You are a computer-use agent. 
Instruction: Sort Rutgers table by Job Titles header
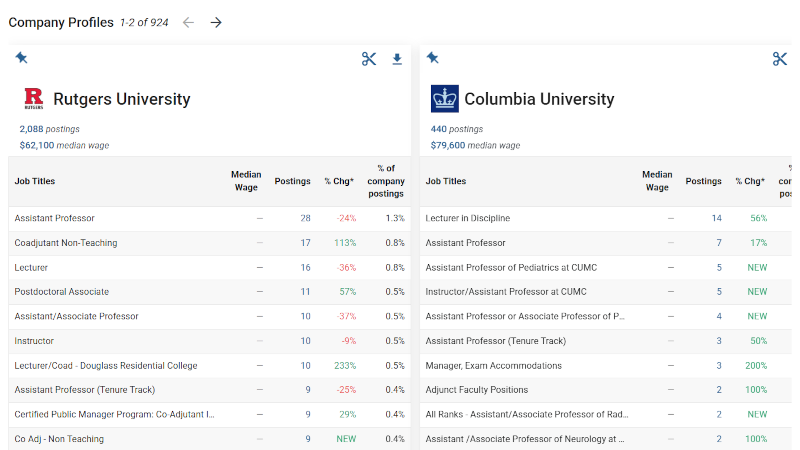35,181
